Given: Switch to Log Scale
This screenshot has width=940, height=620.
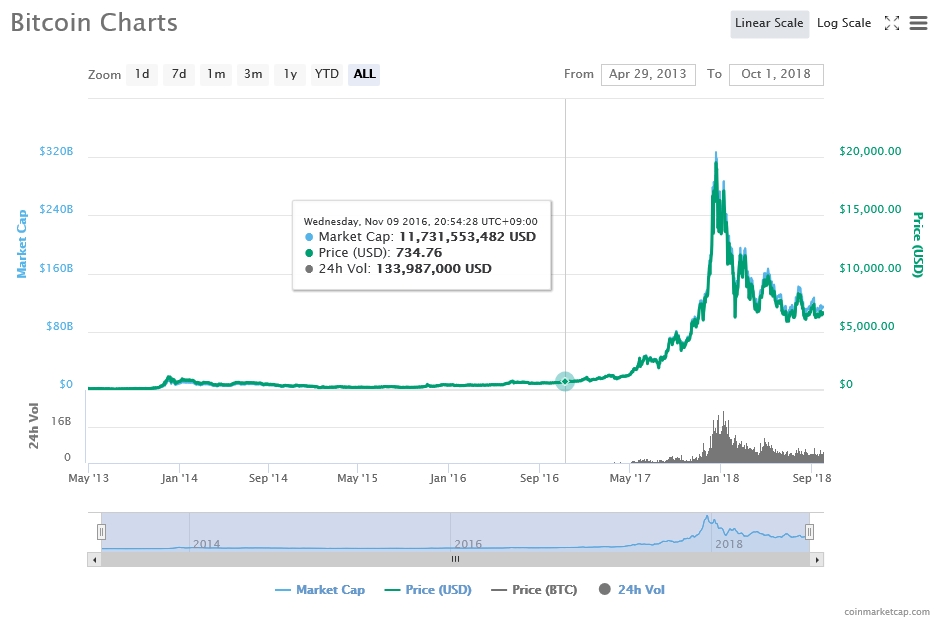Looking at the screenshot, I should (843, 23).
